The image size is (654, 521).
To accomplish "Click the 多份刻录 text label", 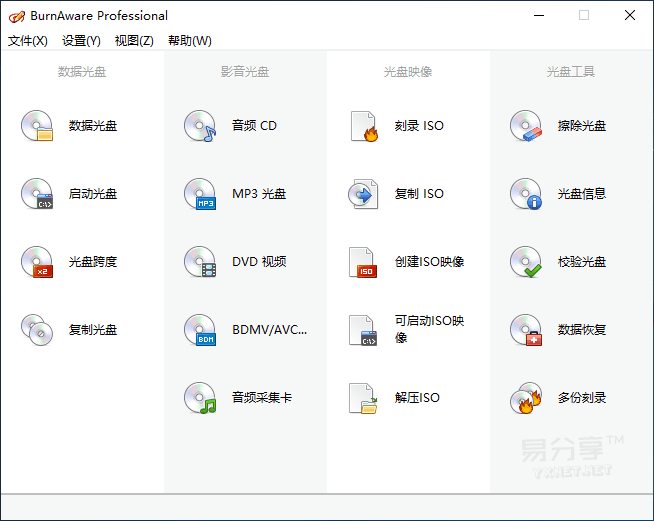I will click(x=582, y=398).
